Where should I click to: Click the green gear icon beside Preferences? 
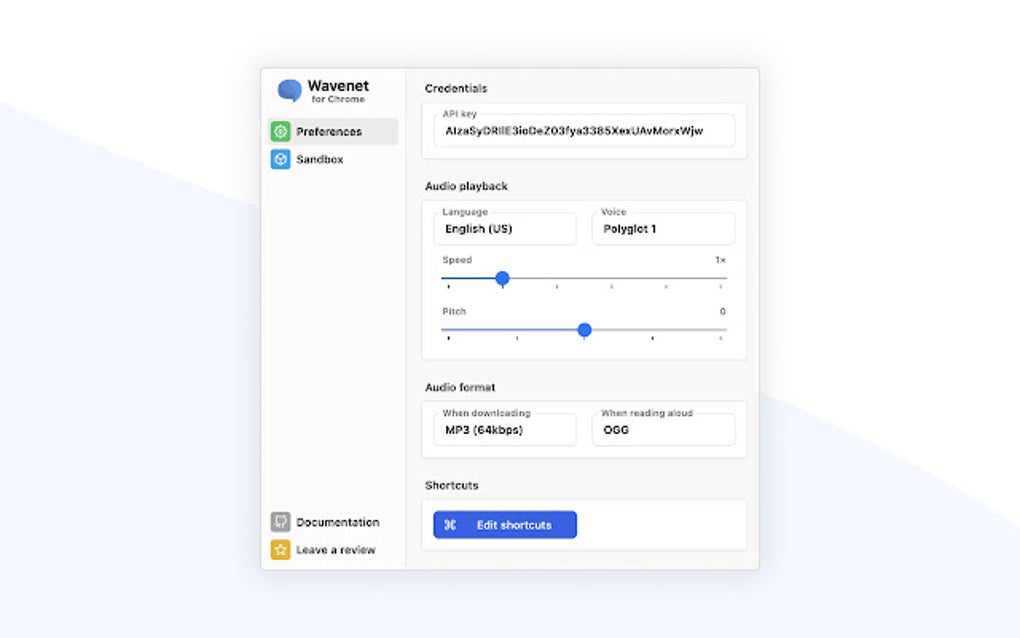pyautogui.click(x=281, y=131)
